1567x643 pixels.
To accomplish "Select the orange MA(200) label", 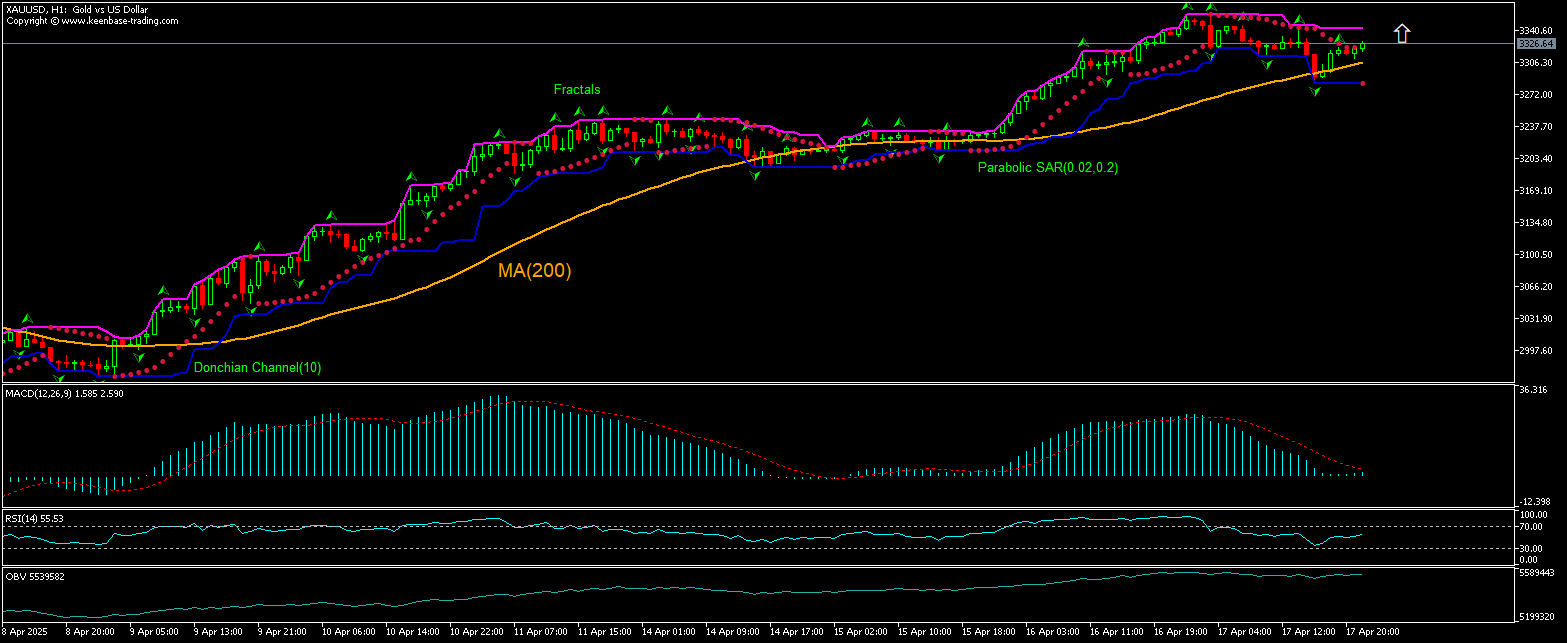I will 535,270.
